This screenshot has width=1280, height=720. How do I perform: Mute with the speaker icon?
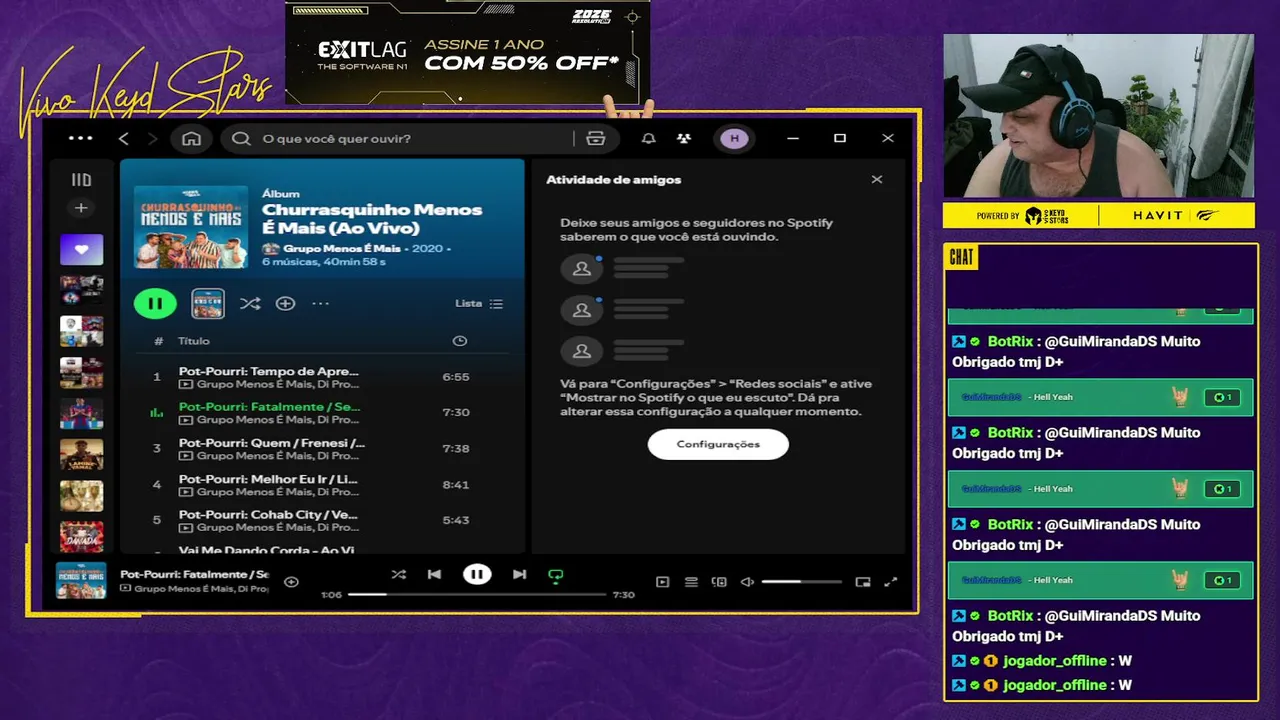(x=747, y=582)
